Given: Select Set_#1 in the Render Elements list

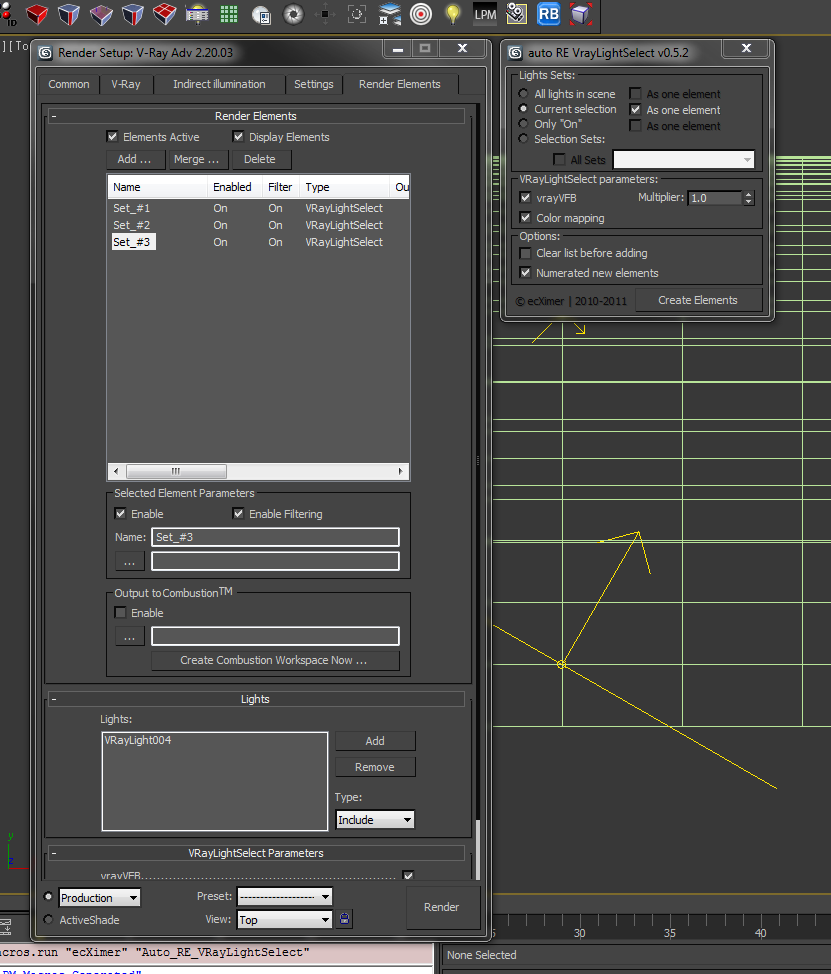Looking at the screenshot, I should 133,208.
